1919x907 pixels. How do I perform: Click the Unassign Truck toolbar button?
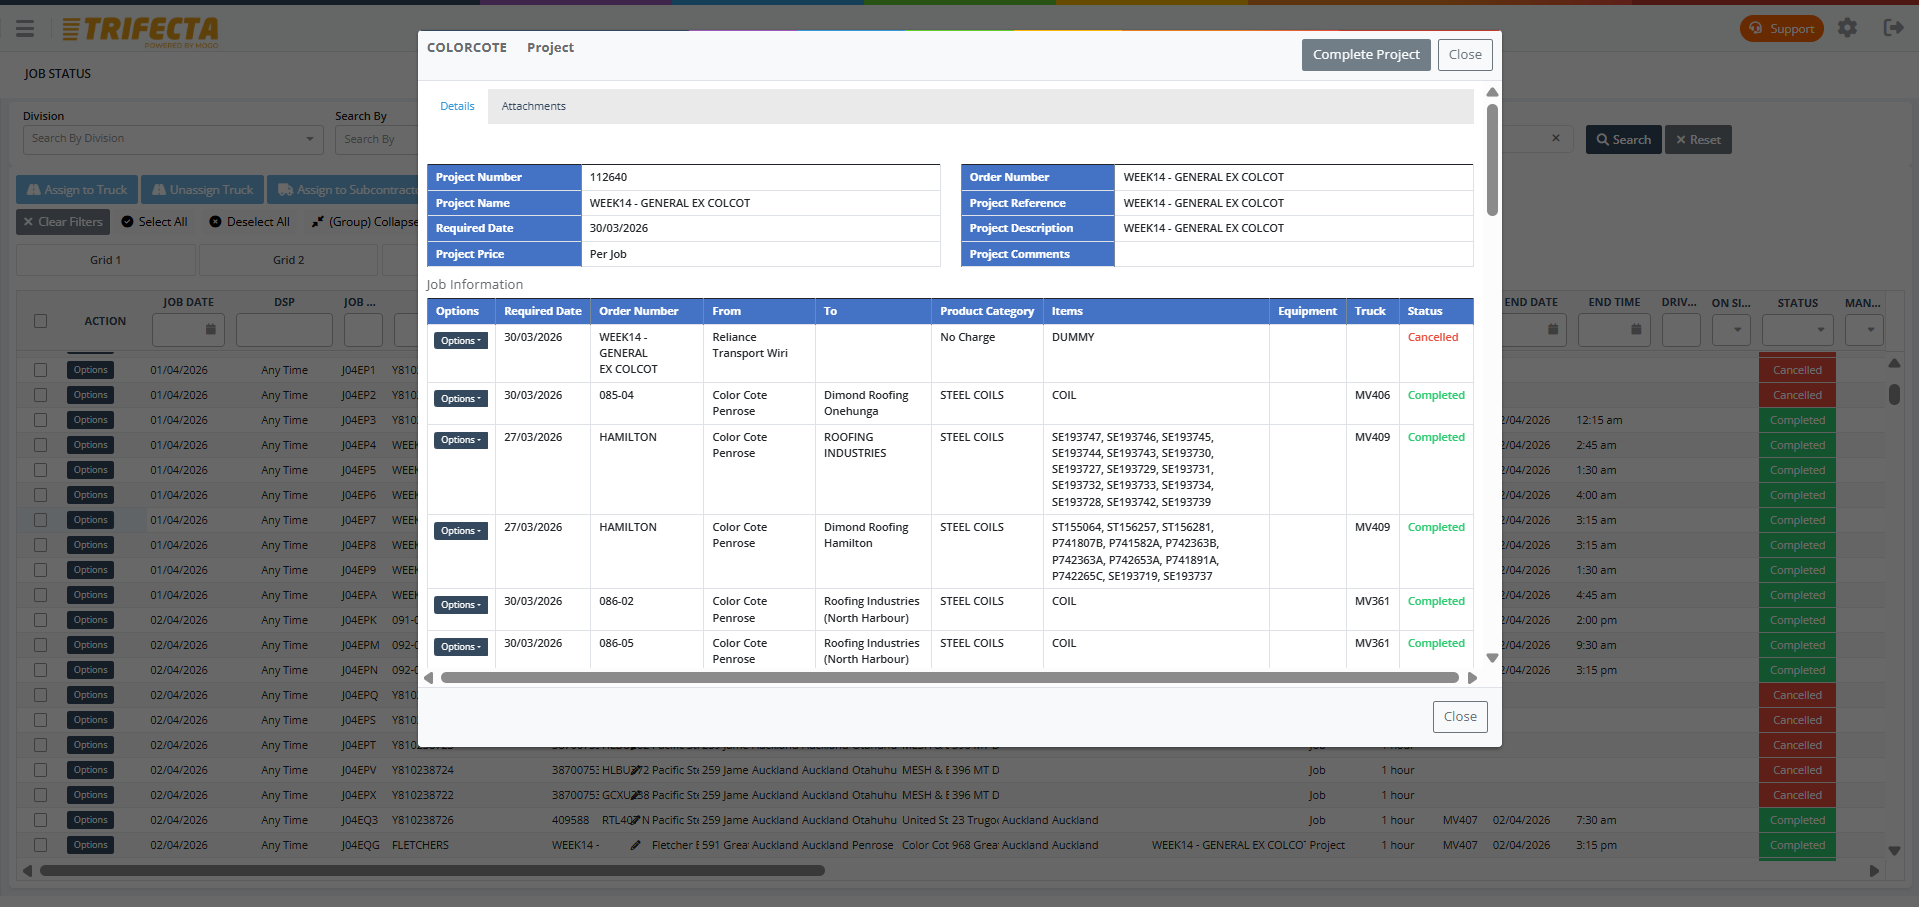[x=203, y=190]
